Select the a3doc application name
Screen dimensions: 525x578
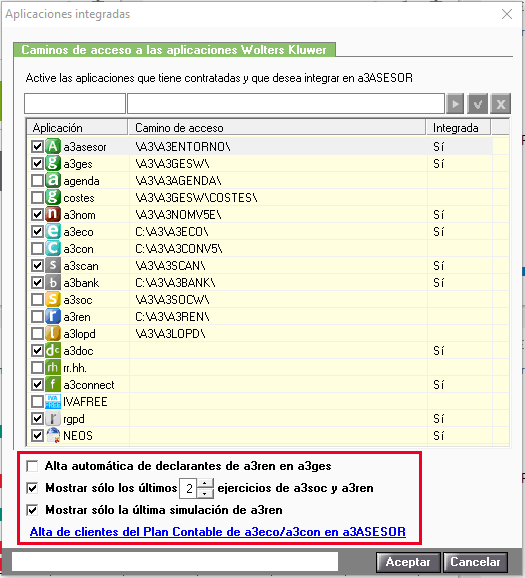(78, 351)
